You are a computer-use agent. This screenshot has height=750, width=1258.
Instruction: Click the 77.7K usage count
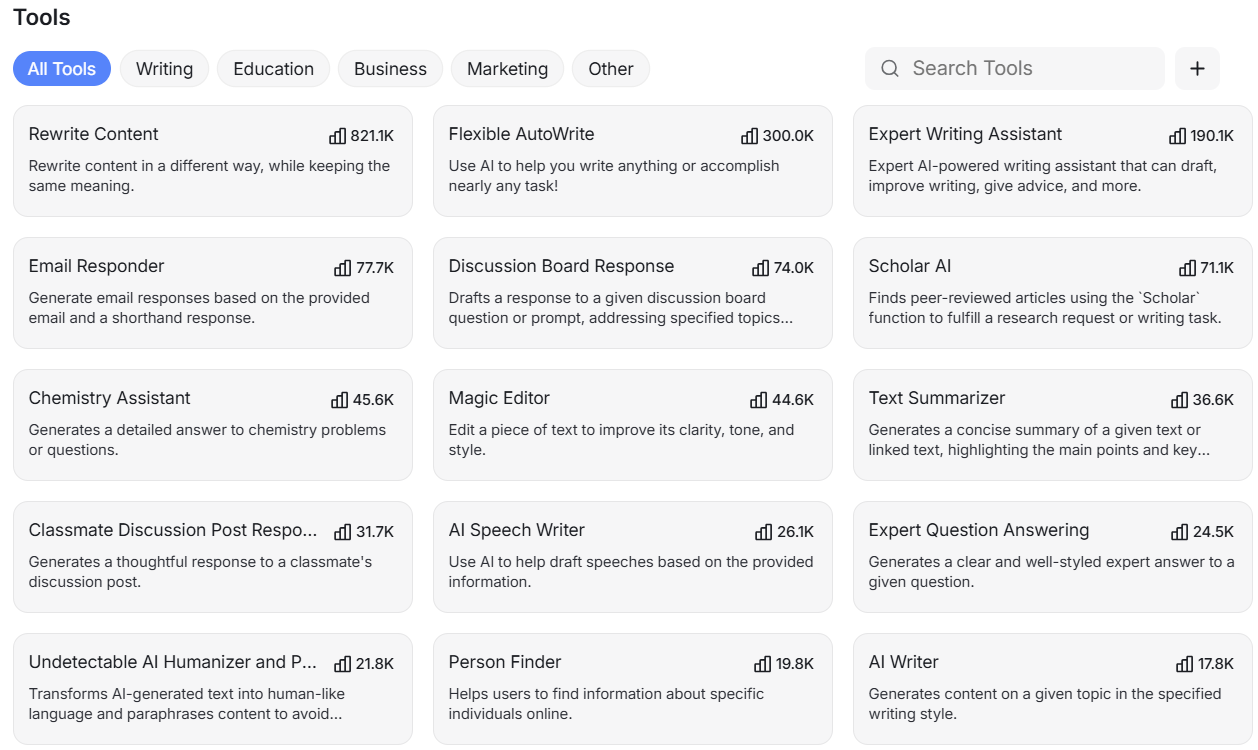pyautogui.click(x=375, y=268)
